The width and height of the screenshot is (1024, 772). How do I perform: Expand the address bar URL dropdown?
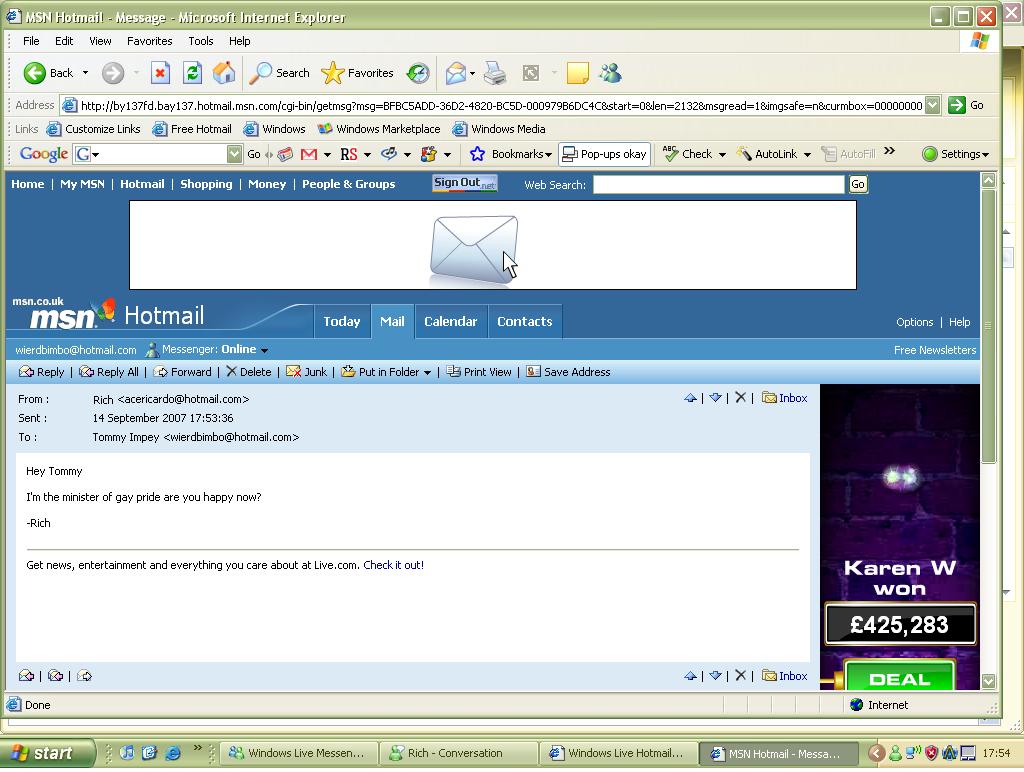pos(933,105)
